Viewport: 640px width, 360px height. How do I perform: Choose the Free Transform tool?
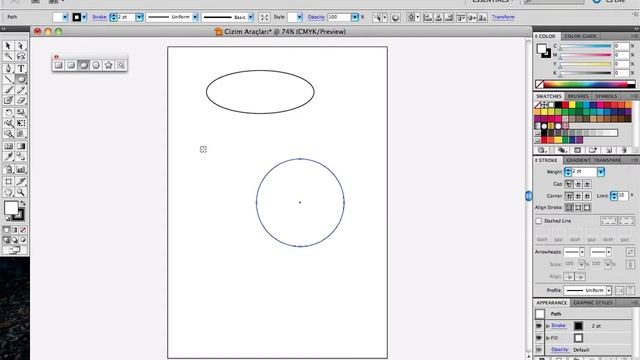coord(20,123)
